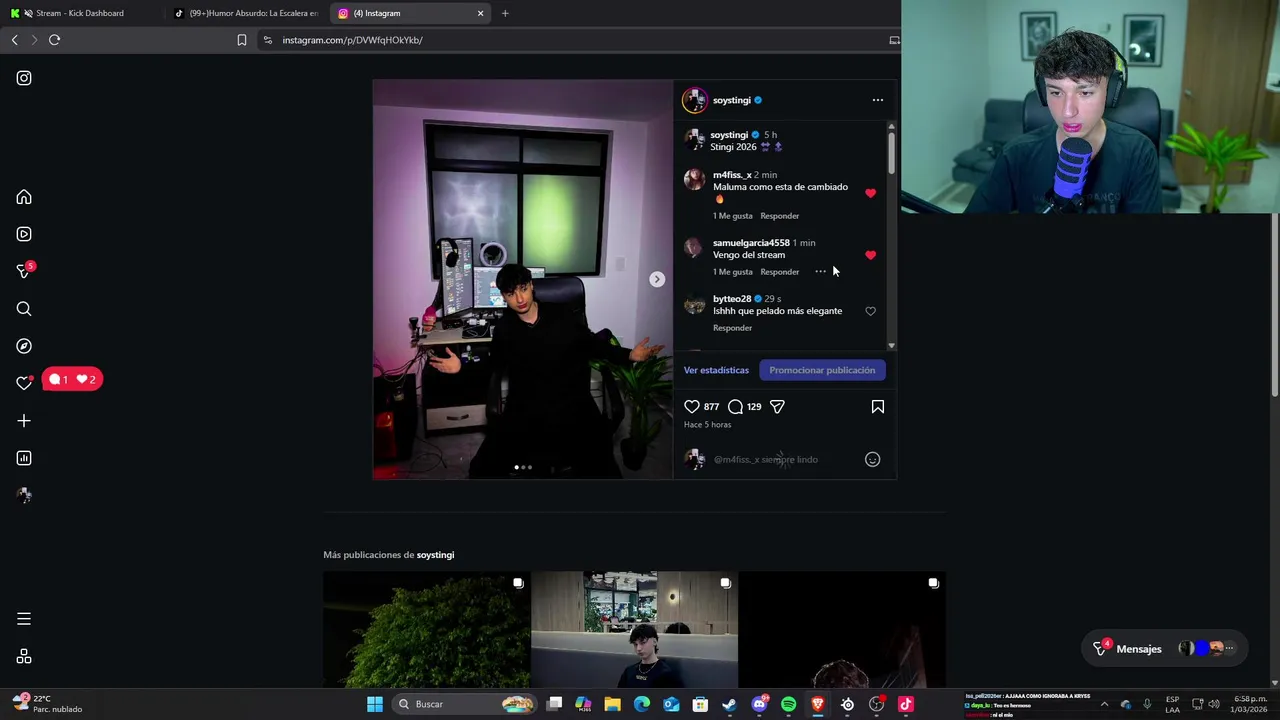The height and width of the screenshot is (720, 1280).
Task: Open bytteo28 username in comments
Action: 732,299
